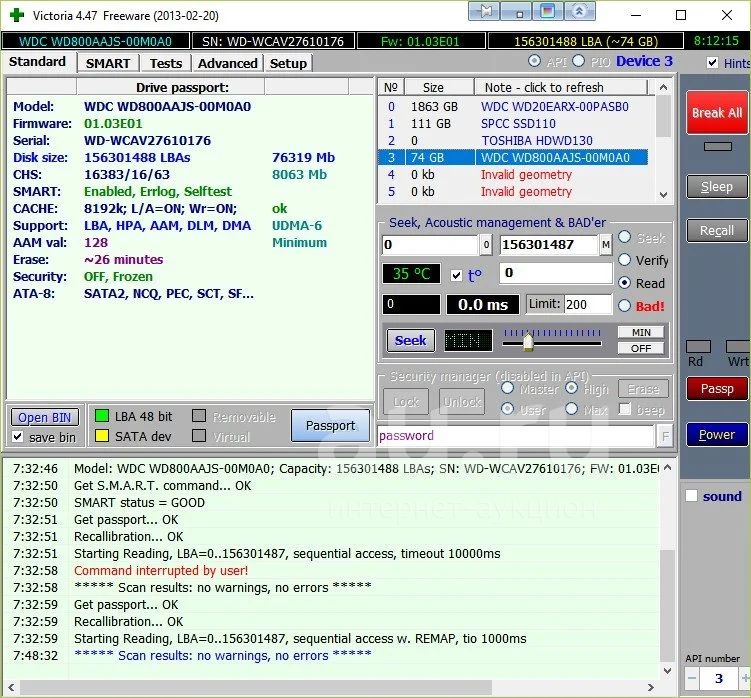Toggle the Hints checkbox

point(712,63)
